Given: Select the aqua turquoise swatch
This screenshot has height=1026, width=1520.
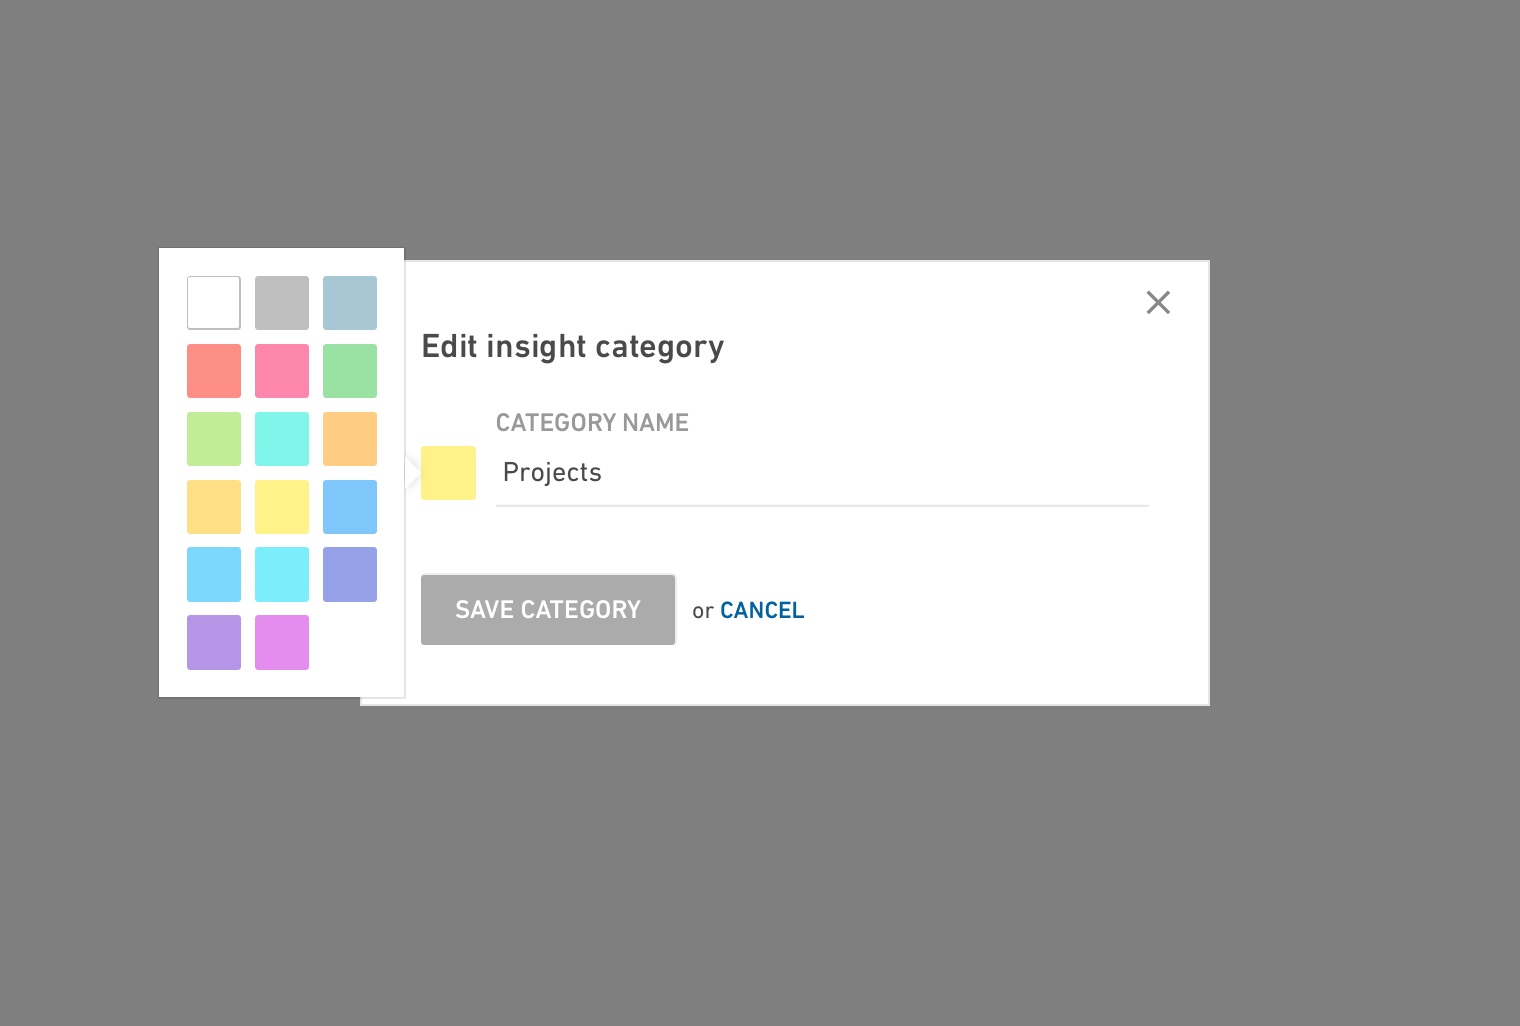Looking at the screenshot, I should tap(282, 439).
